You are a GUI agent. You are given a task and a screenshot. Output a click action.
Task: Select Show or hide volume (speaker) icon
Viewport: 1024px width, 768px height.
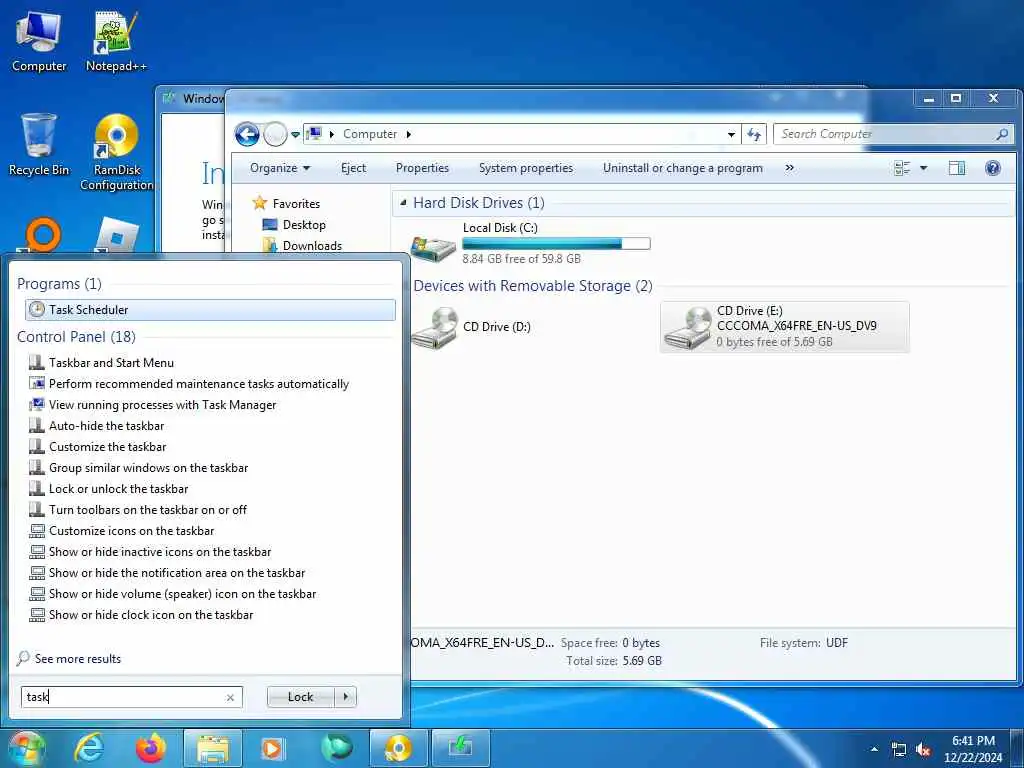pyautogui.click(x=182, y=594)
